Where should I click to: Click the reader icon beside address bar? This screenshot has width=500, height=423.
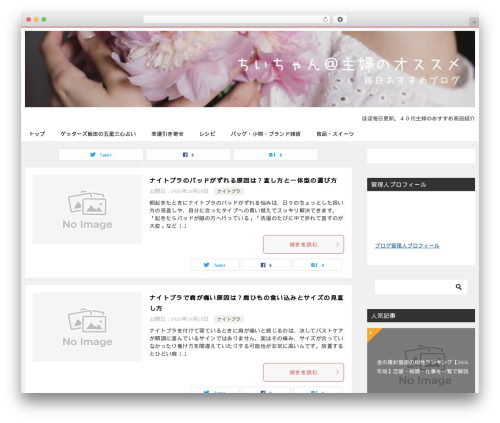click(x=340, y=20)
